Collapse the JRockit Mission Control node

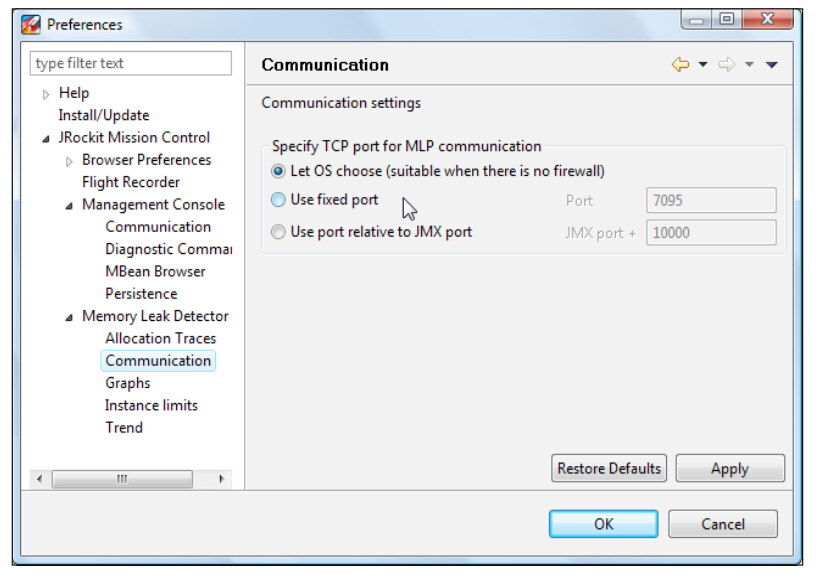tap(46, 138)
